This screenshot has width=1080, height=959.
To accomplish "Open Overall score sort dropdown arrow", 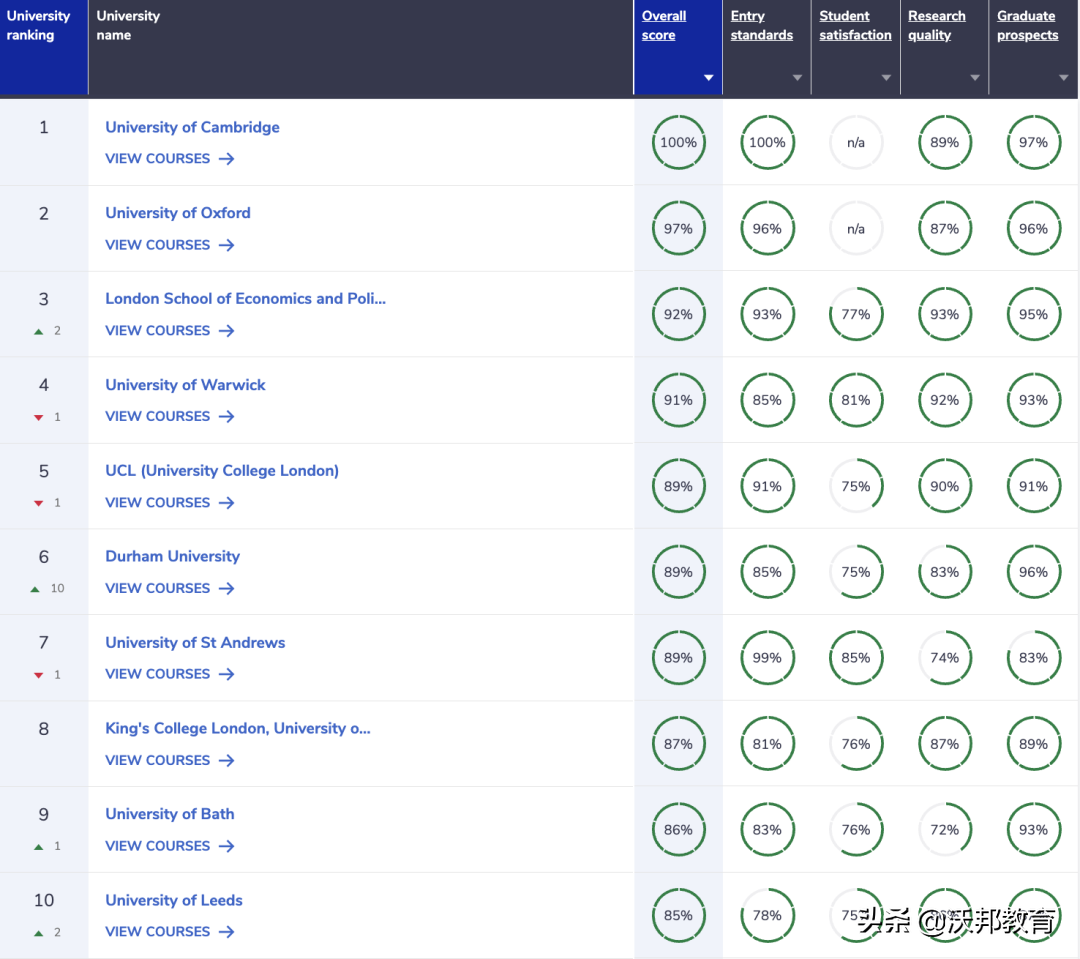I will pos(708,78).
